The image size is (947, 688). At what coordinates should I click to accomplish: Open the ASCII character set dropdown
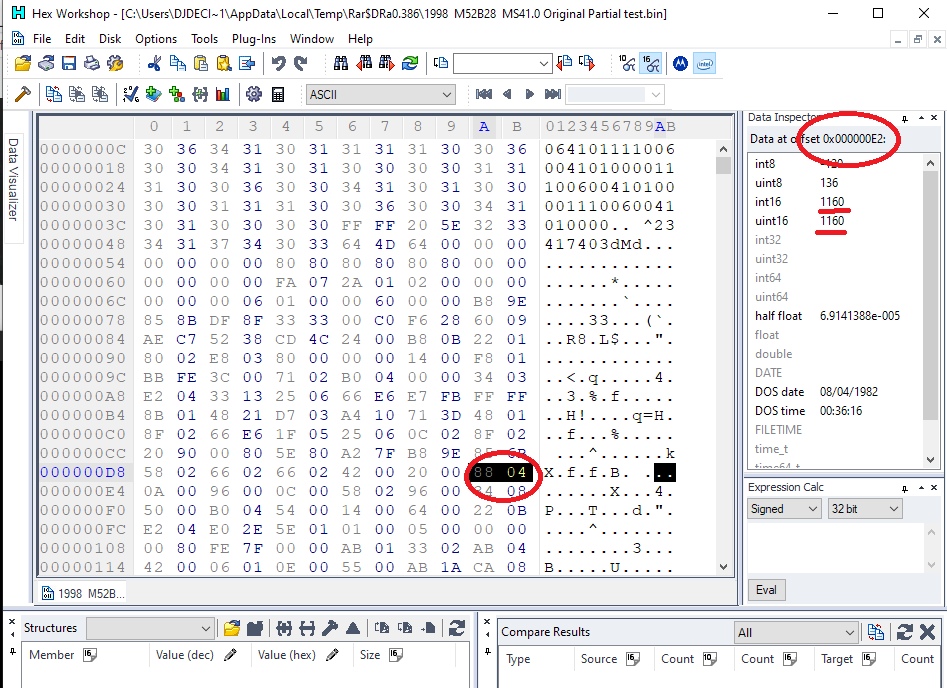click(380, 94)
